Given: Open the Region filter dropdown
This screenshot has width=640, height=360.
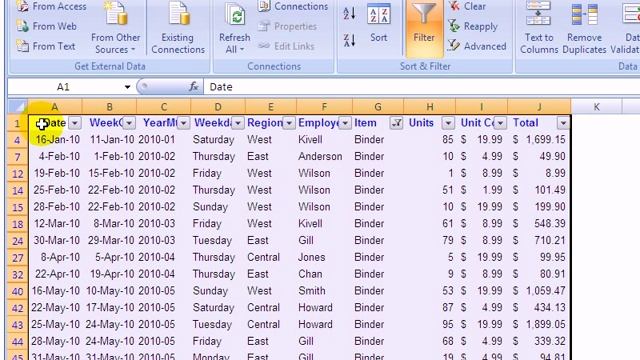Looking at the screenshot, I should [x=289, y=123].
